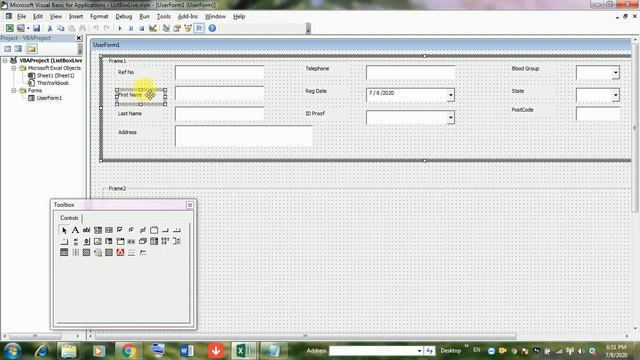Open the Windows Start button
The image size is (640, 360).
[12, 351]
